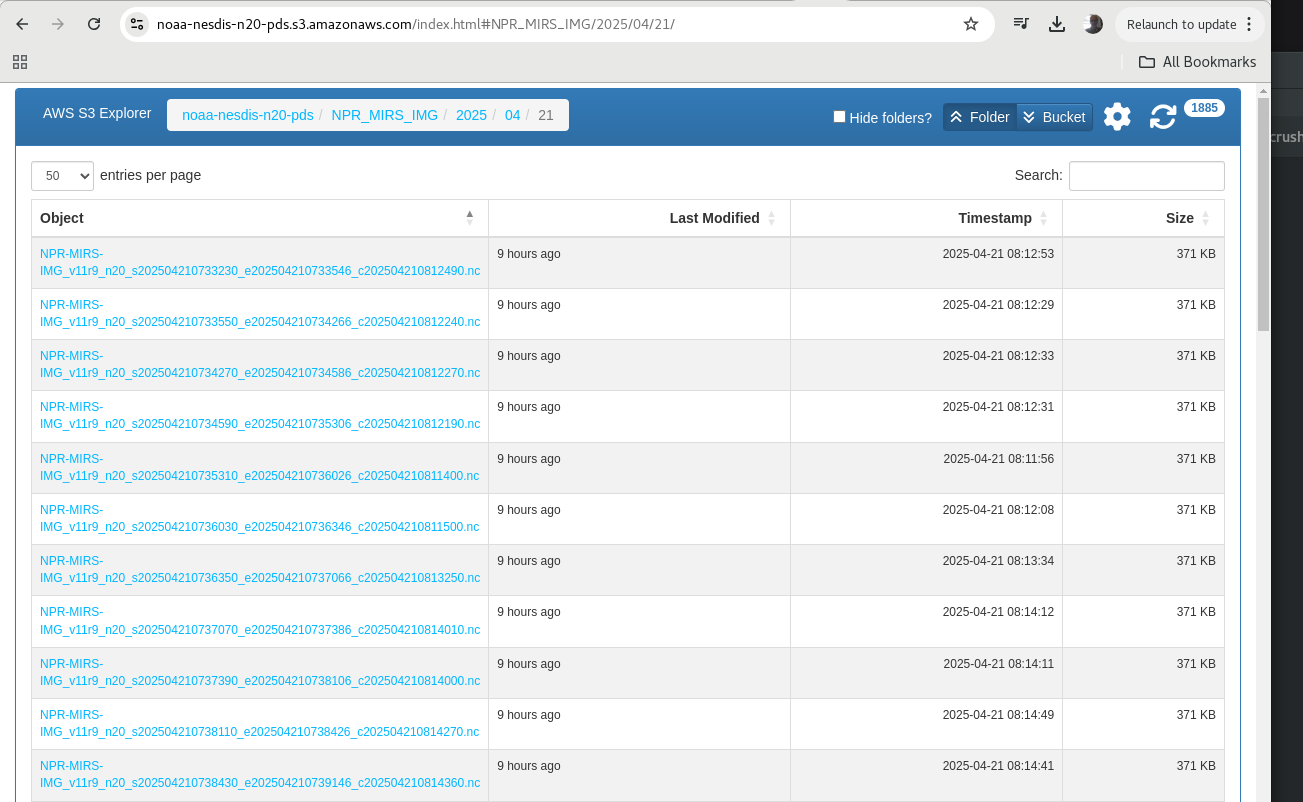This screenshot has height=802, width=1303.
Task: Open file ending c202504210812240.nc
Action: (259, 313)
